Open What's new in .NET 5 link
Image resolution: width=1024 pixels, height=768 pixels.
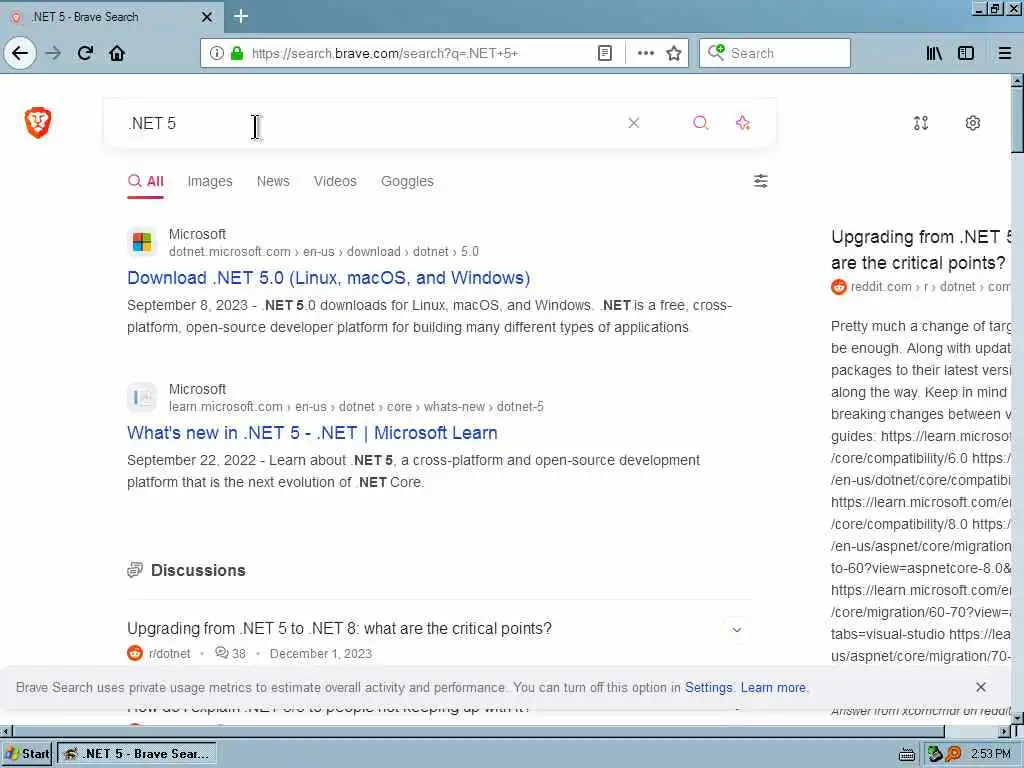312,432
